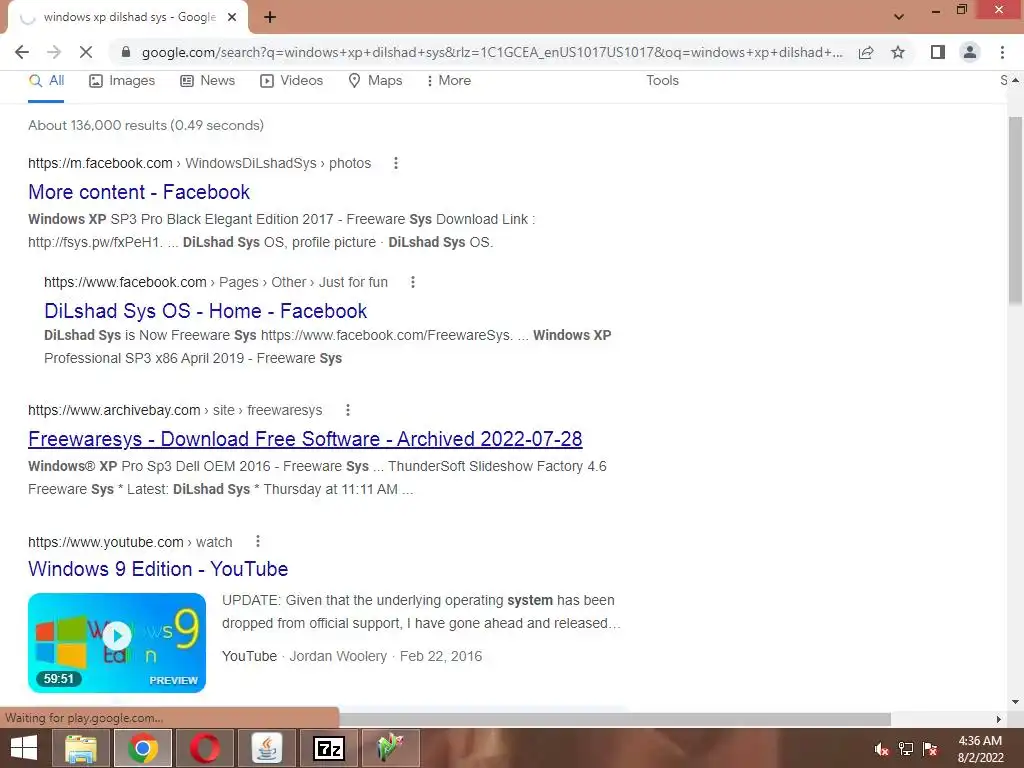Click the m.facebook.com breadcrumb URL
Viewport: 1024px width, 768px height.
click(199, 163)
